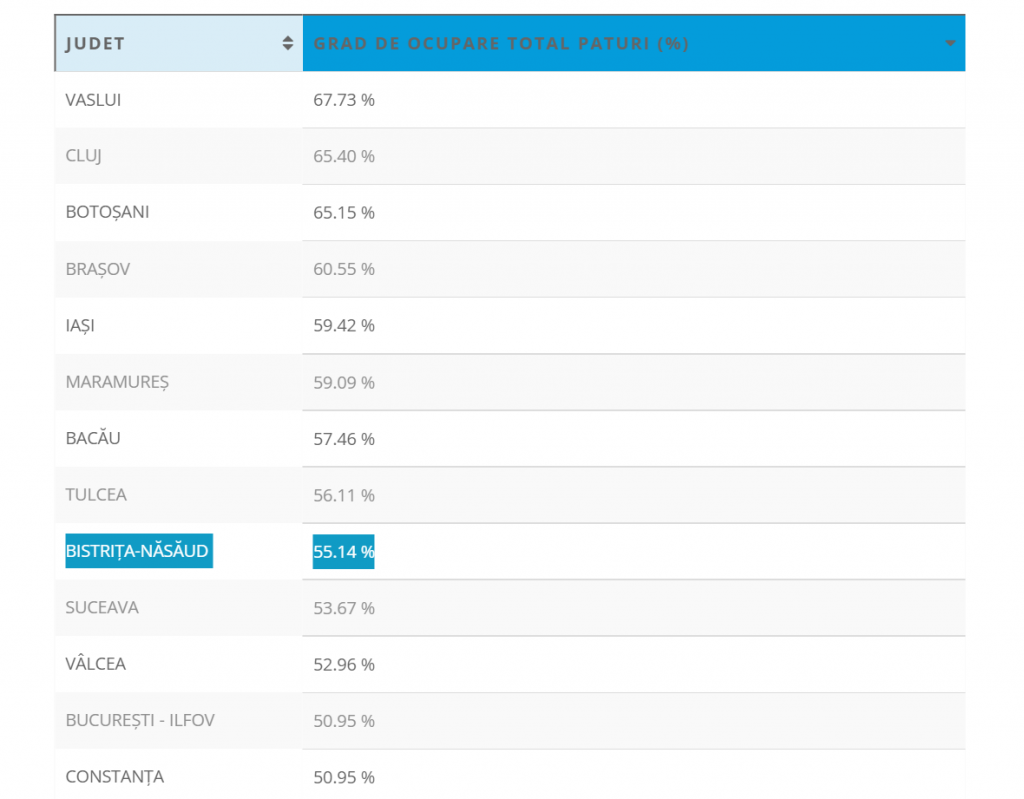
Task: Select the BOTOȘANI county cell
Action: [107, 213]
